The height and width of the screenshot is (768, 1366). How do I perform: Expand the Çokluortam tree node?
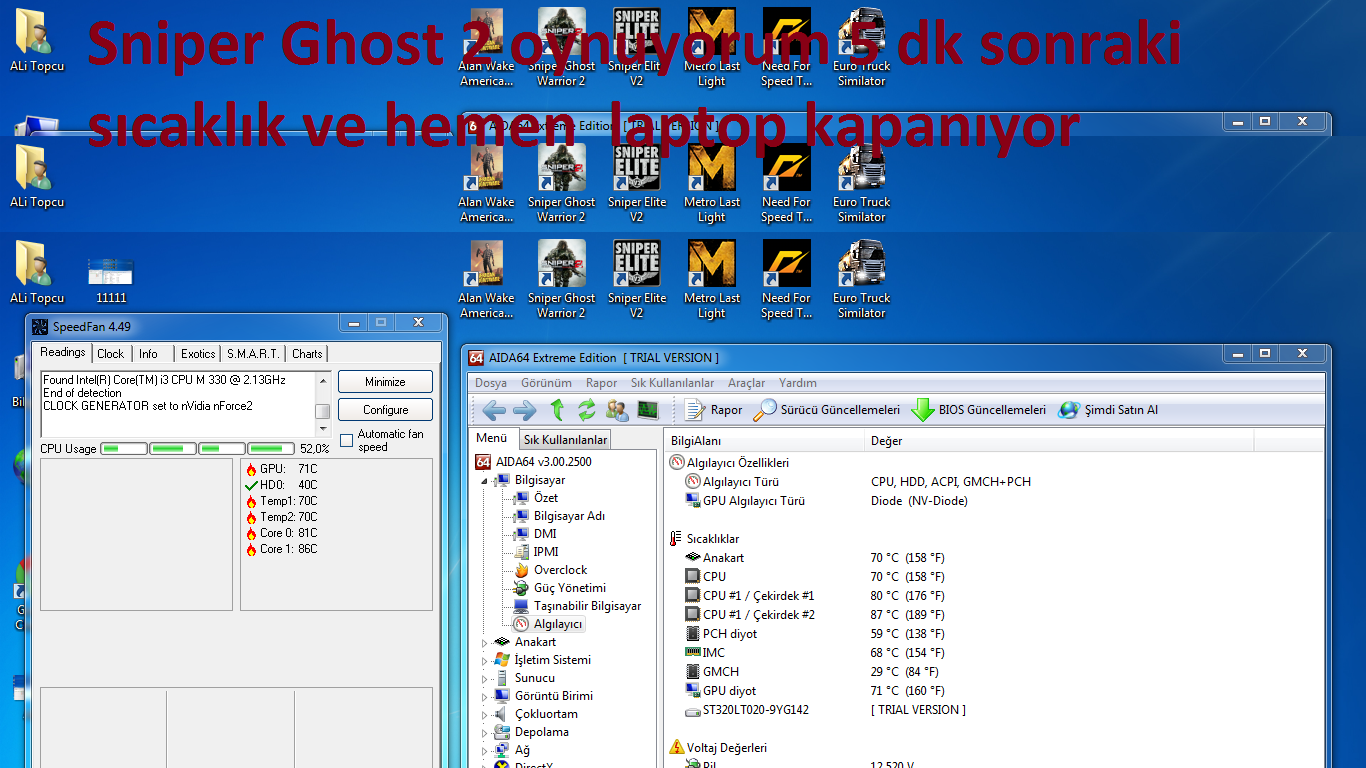click(485, 715)
